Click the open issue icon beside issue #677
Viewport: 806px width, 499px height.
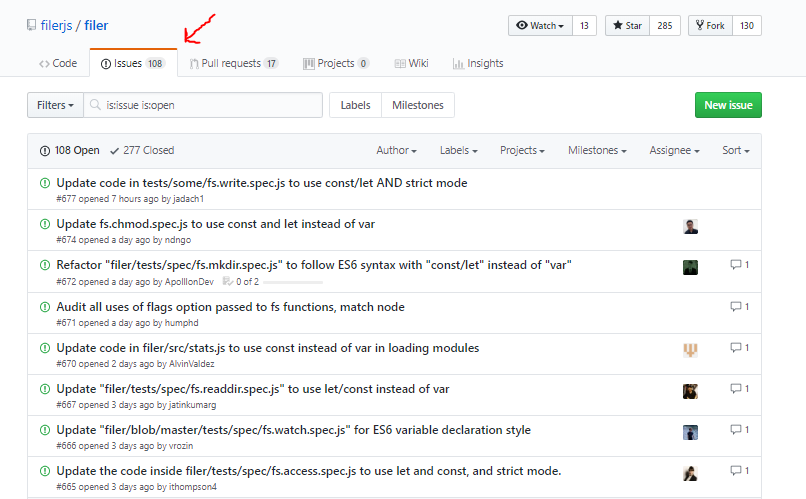click(x=44, y=183)
